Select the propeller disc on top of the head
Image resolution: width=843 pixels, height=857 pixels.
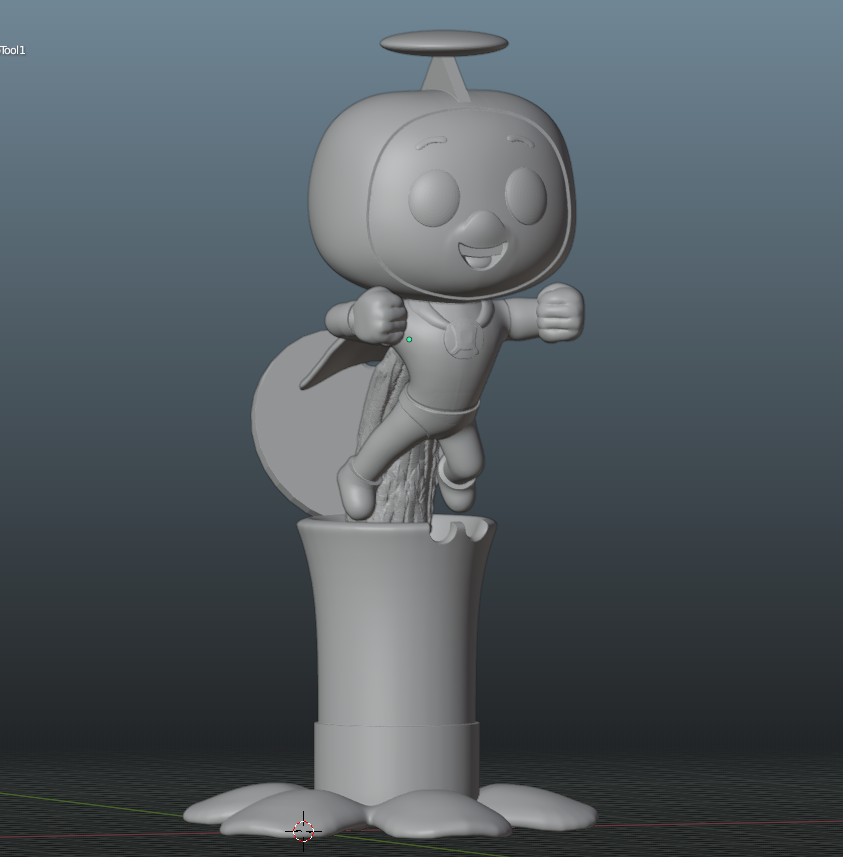coord(444,43)
